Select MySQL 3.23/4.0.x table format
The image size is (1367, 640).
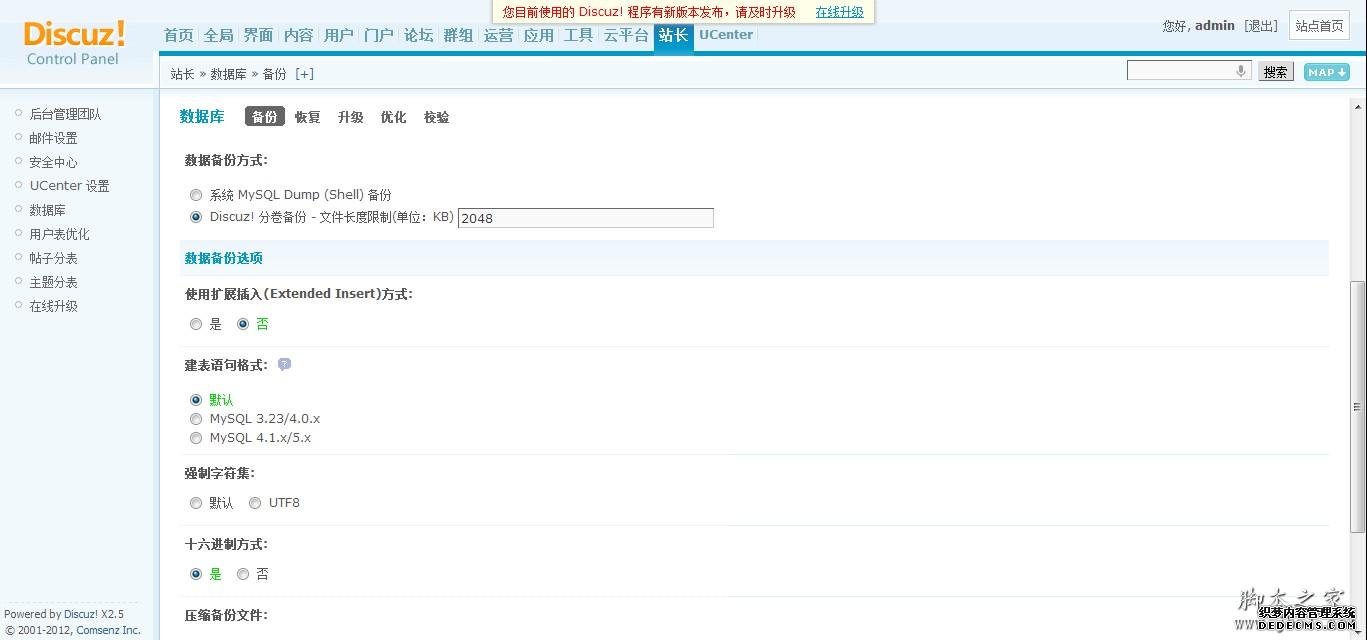click(196, 419)
